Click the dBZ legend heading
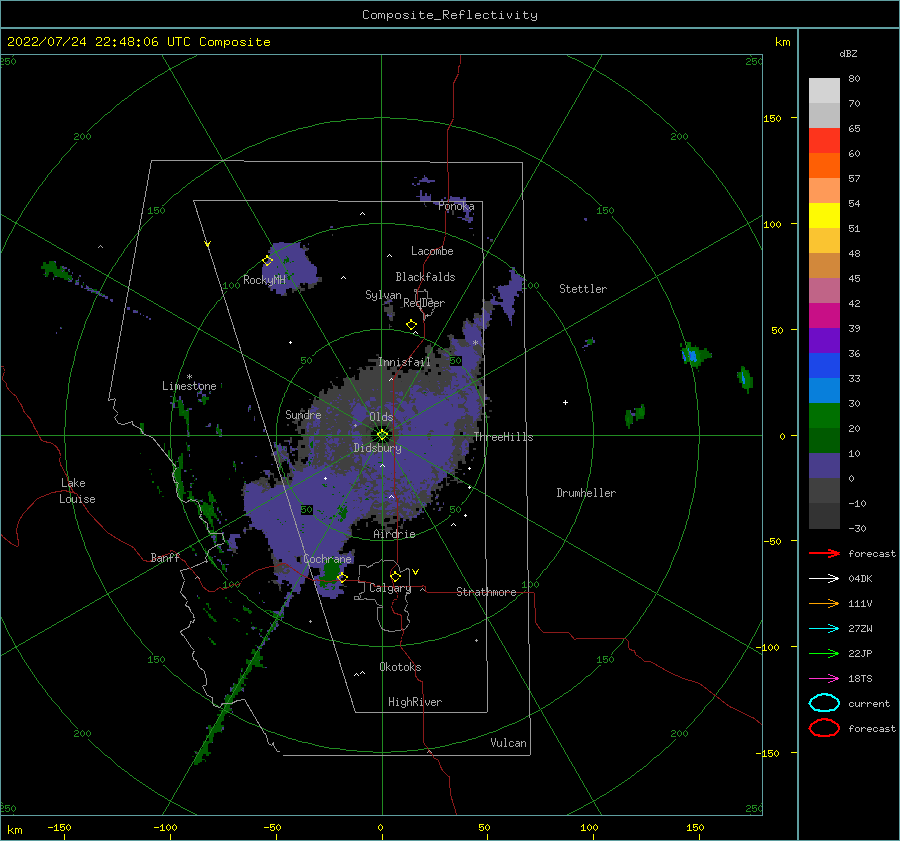The height and width of the screenshot is (841, 900). (x=848, y=53)
